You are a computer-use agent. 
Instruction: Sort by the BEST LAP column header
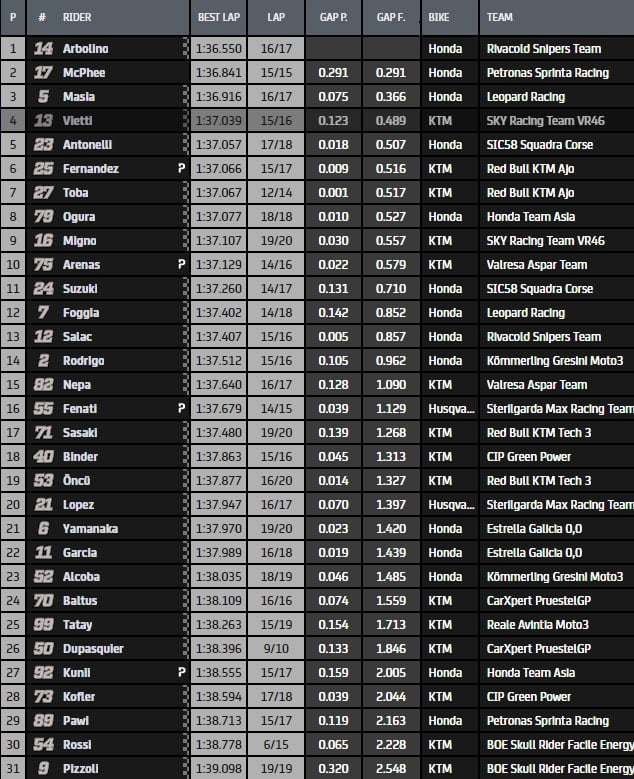tap(215, 18)
